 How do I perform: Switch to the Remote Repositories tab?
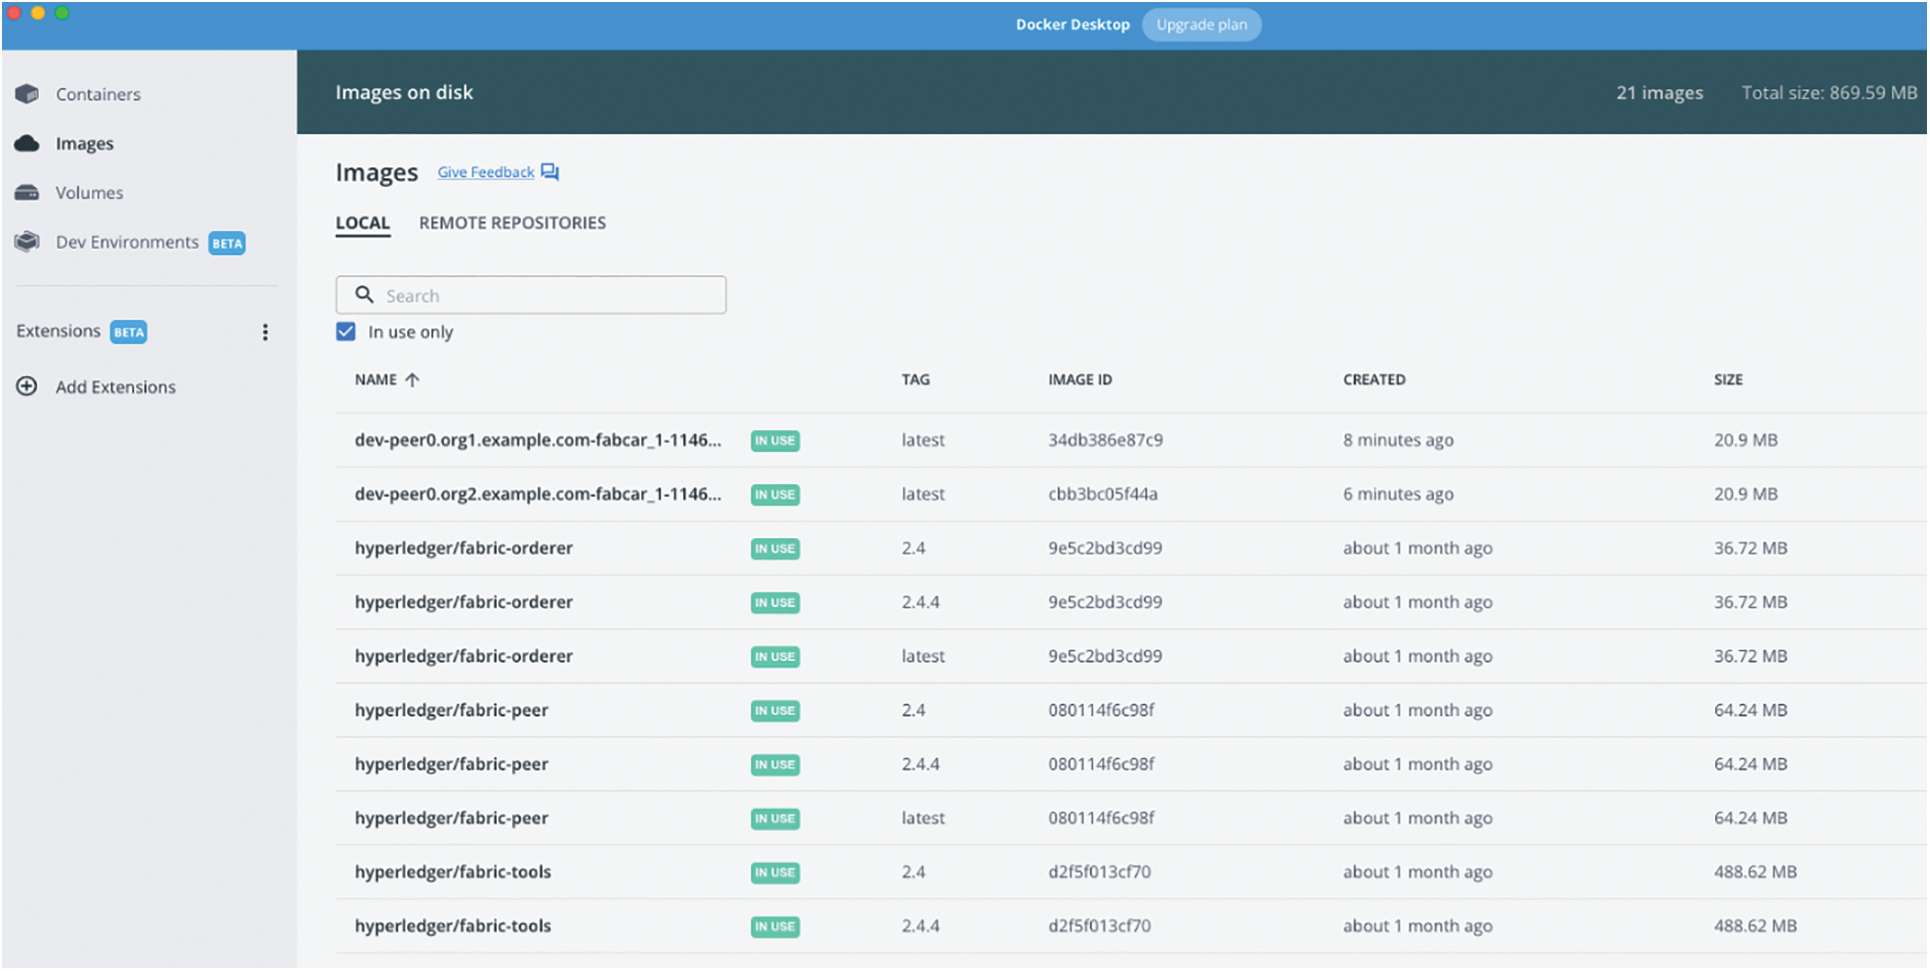coord(512,223)
